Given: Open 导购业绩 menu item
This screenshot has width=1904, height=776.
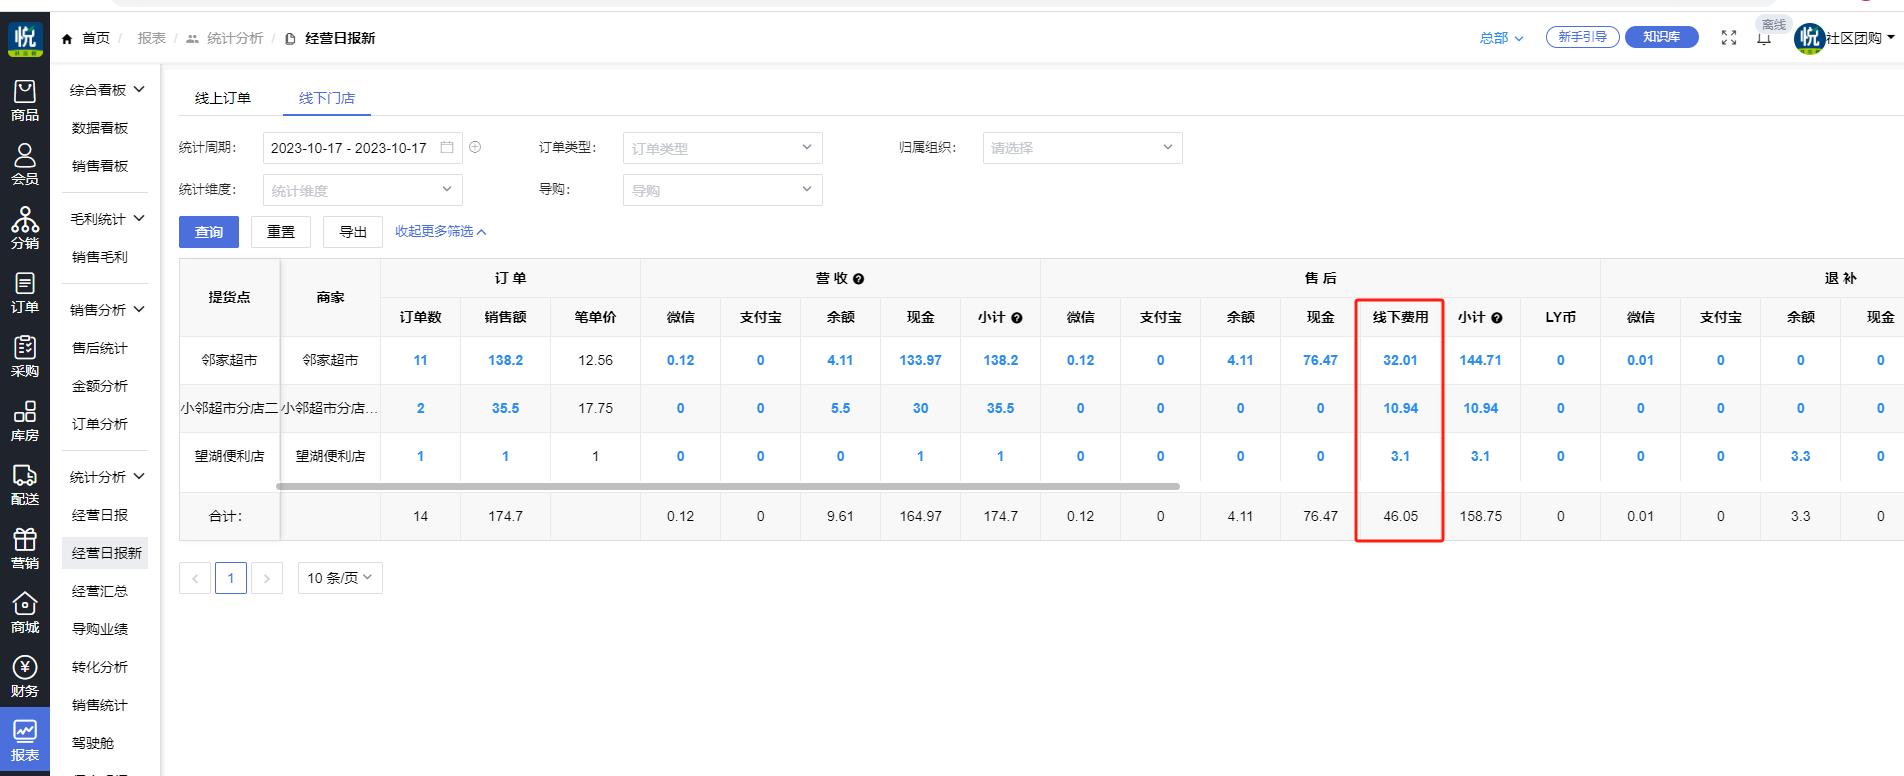Looking at the screenshot, I should coord(100,629).
